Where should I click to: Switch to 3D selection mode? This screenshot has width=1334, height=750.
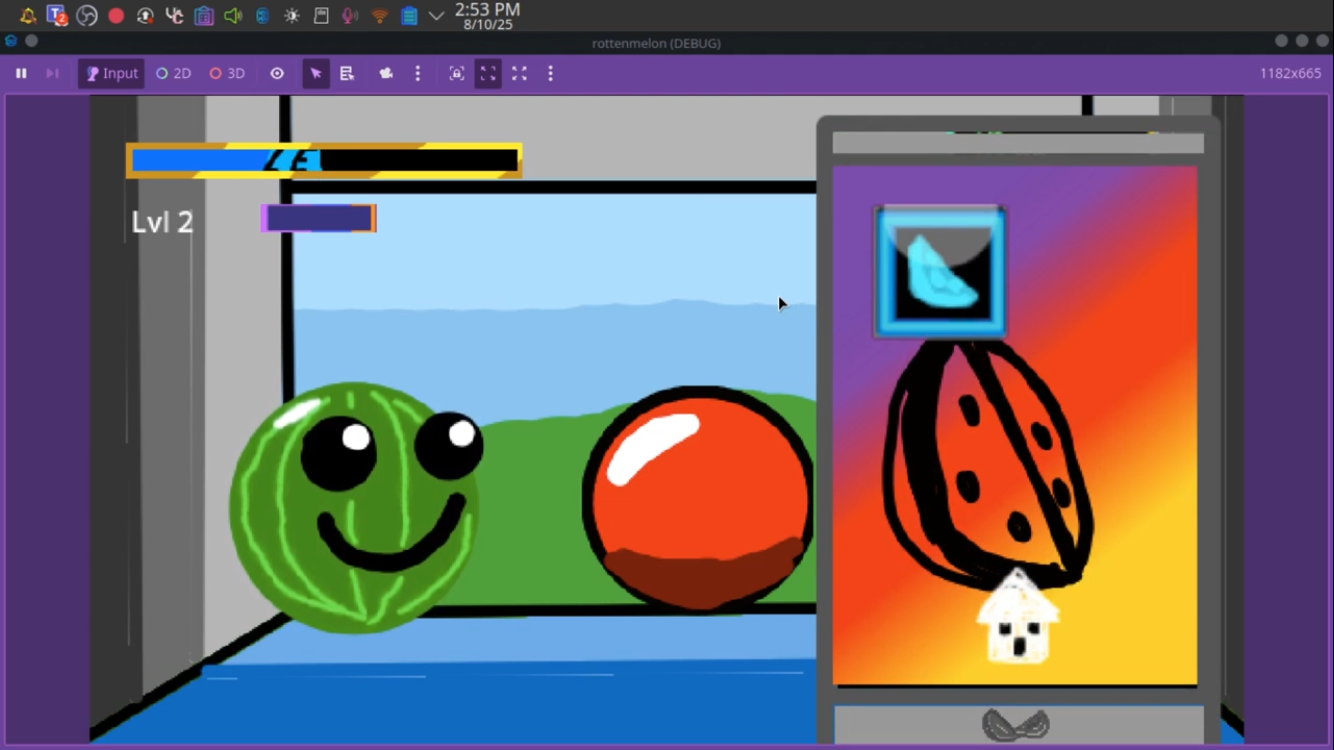click(x=227, y=74)
